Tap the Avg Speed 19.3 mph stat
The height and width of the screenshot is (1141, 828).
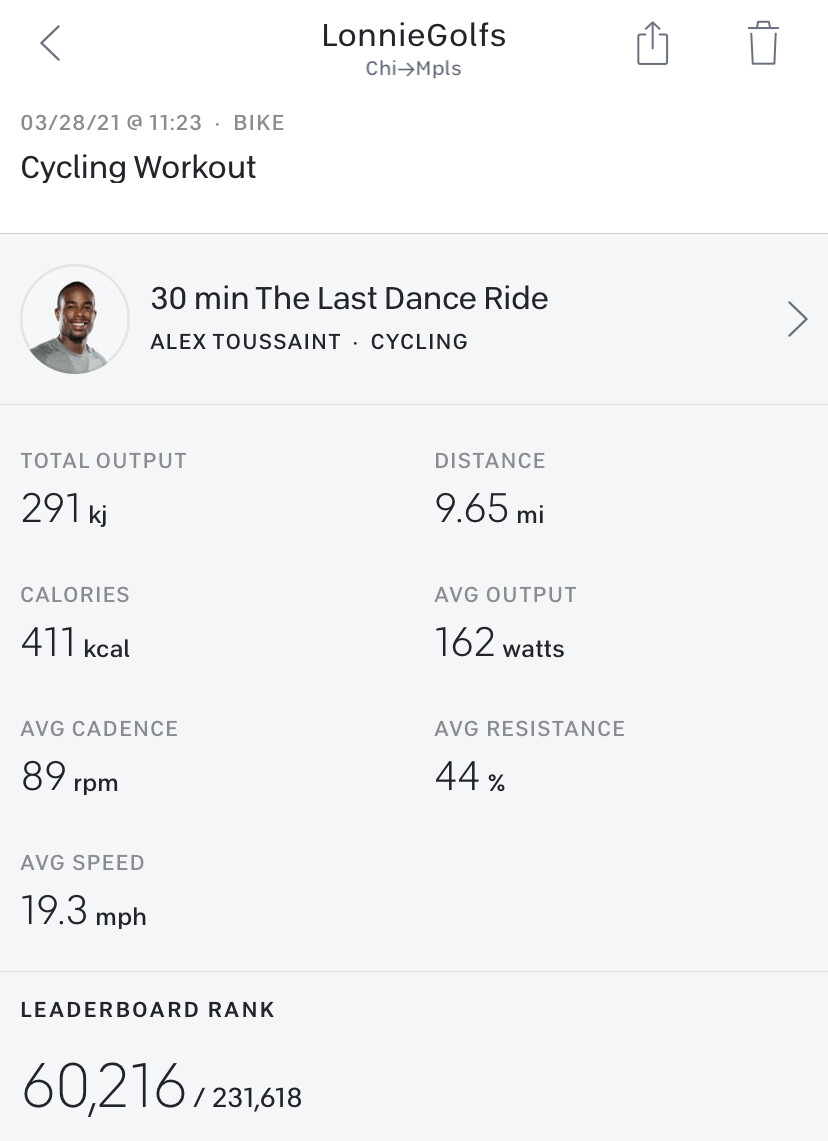tap(83, 911)
